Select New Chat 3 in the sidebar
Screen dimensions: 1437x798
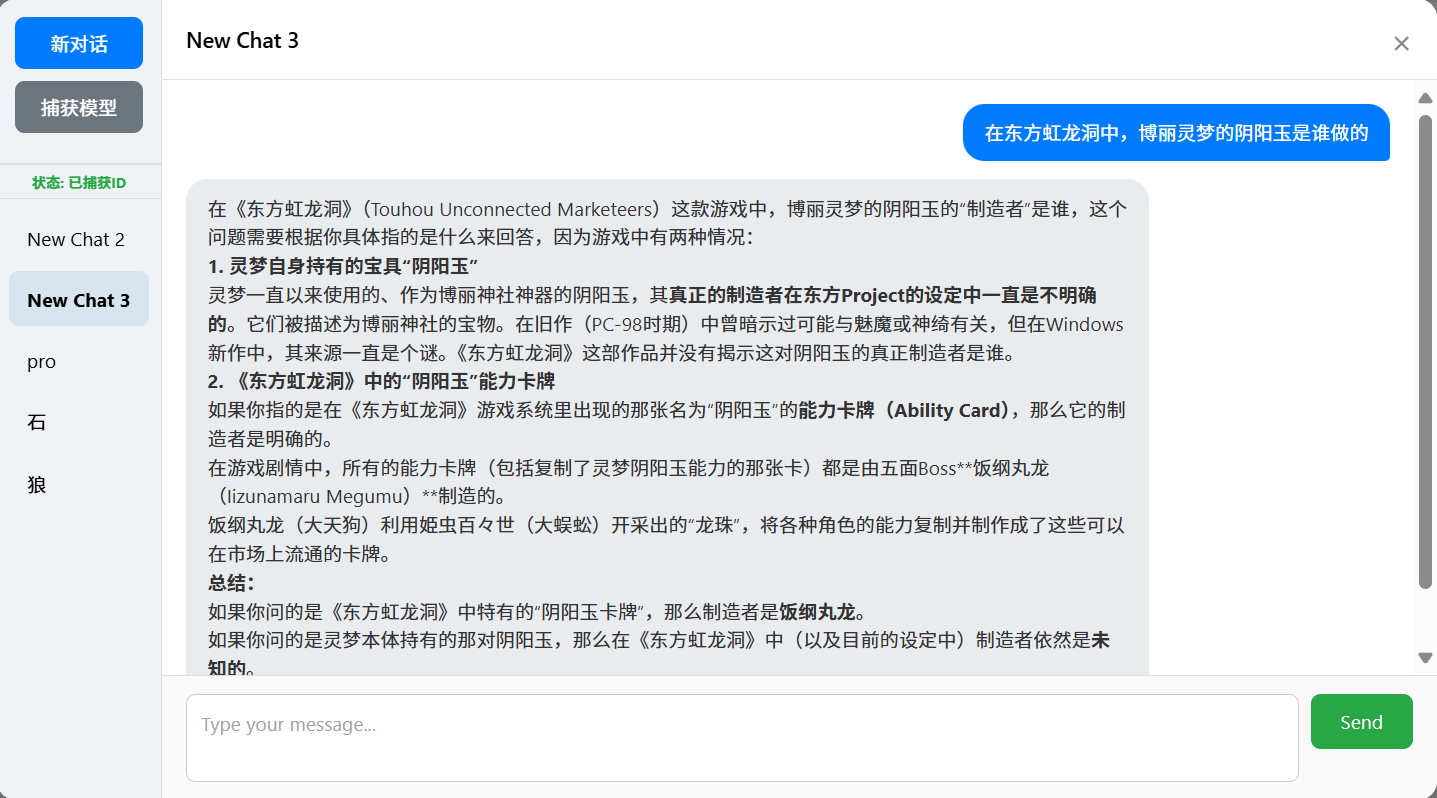(79, 300)
